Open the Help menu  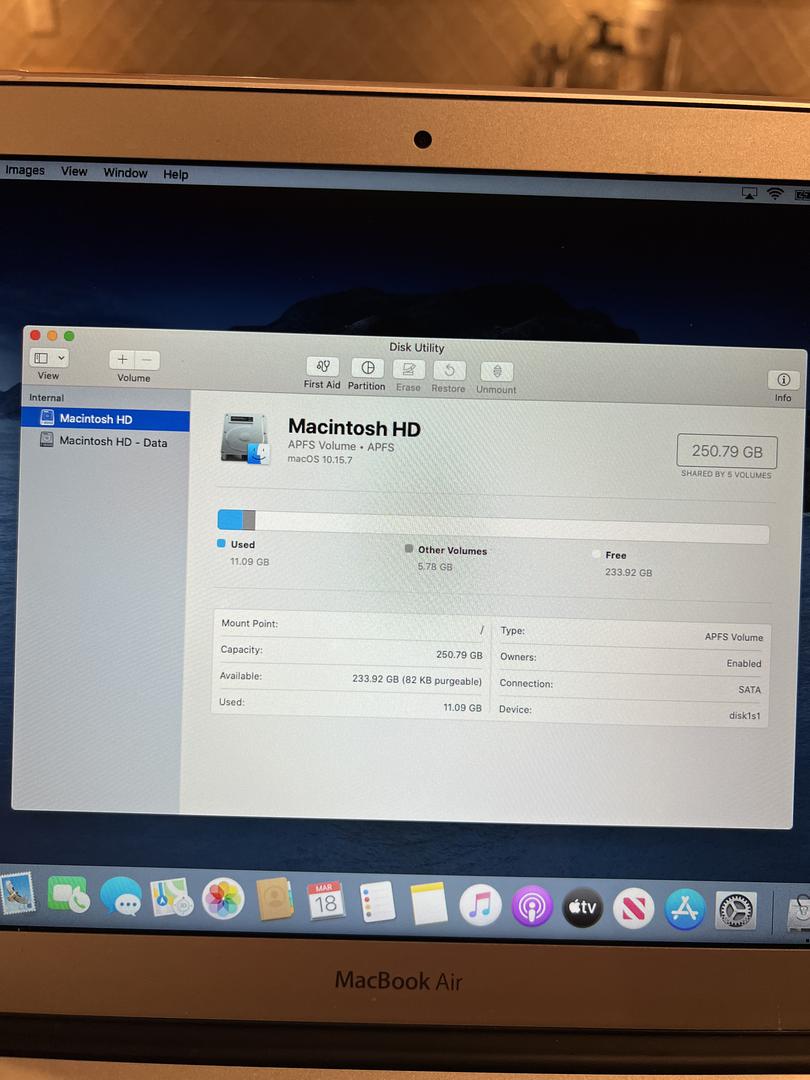tap(175, 172)
